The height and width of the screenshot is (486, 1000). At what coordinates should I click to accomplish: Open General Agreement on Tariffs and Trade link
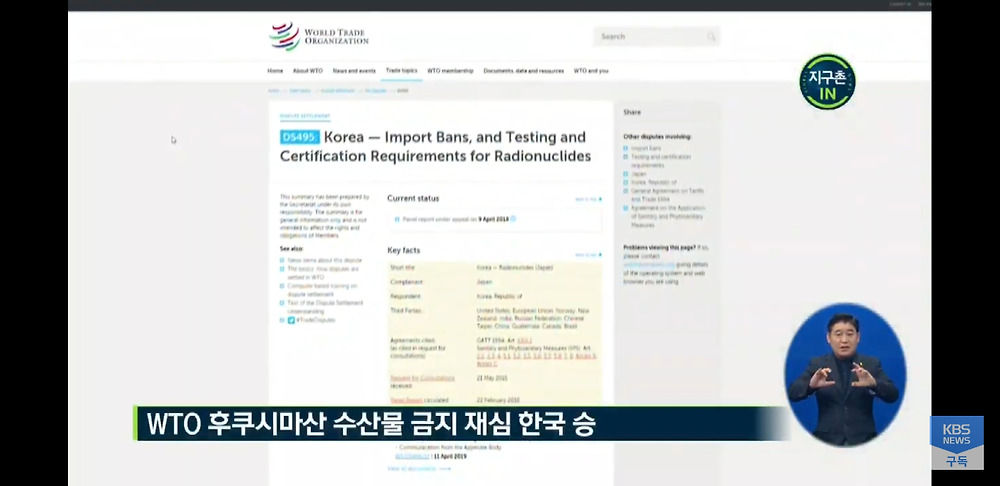point(667,195)
